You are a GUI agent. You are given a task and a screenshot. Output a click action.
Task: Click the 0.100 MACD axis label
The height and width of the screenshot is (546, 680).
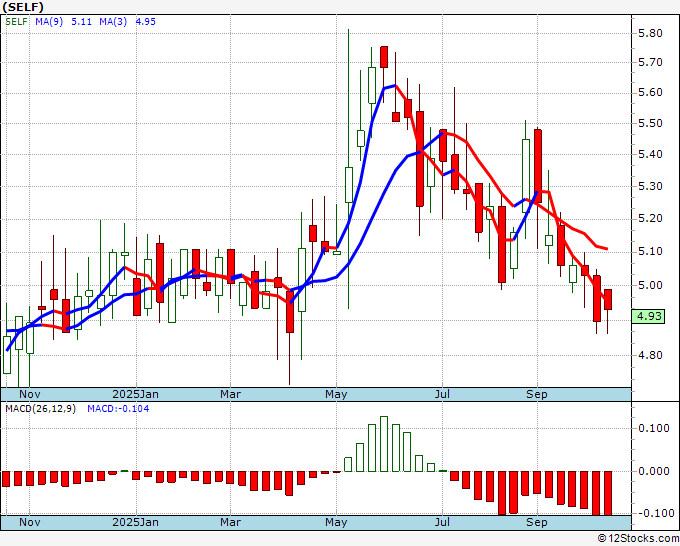(652, 429)
